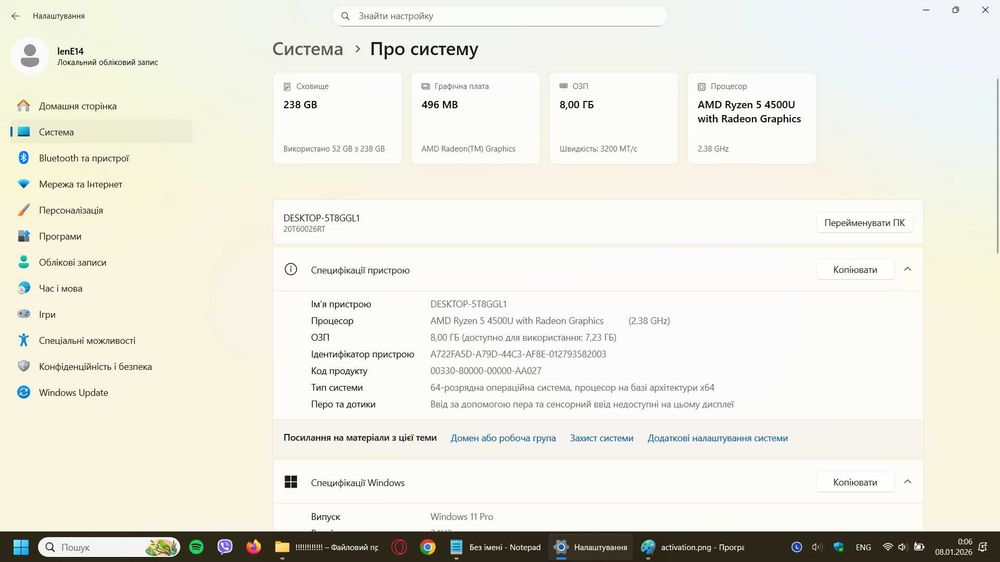Click the Система breadcrumb link
This screenshot has height=562, width=1000.
307,49
